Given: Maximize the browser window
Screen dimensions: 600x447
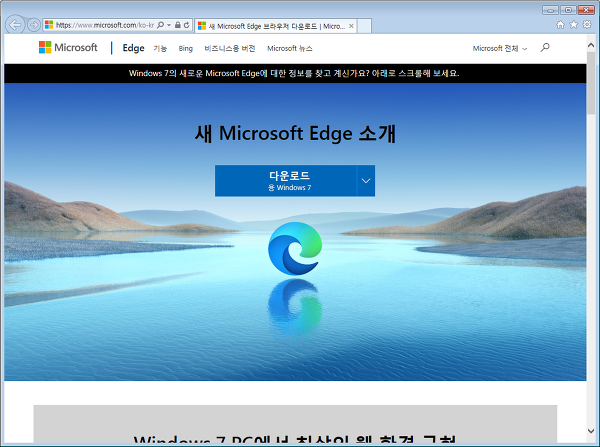Looking at the screenshot, I should (x=568, y=10).
